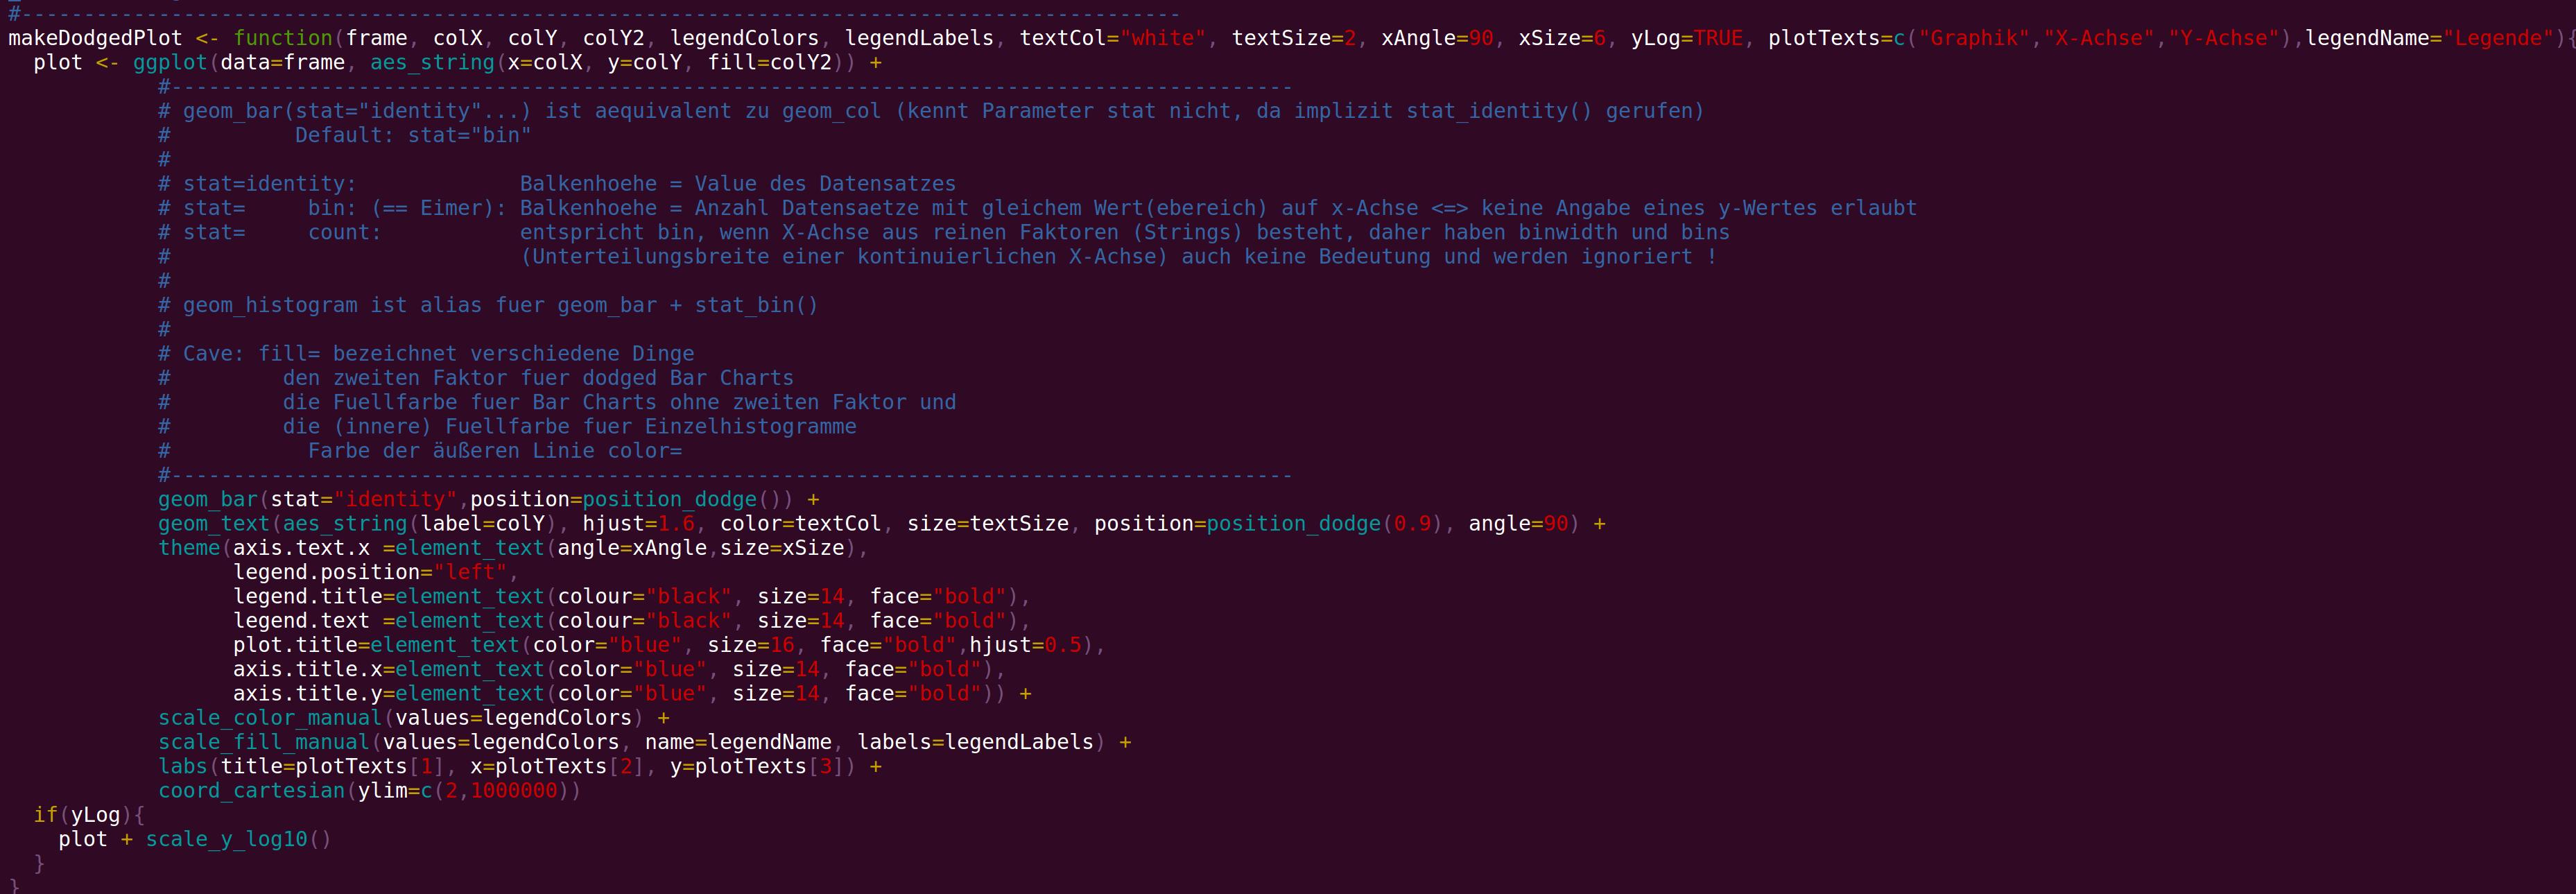Click comment line about geom_histogram alias
The width and height of the screenshot is (2576, 894).
pyautogui.click(x=488, y=305)
